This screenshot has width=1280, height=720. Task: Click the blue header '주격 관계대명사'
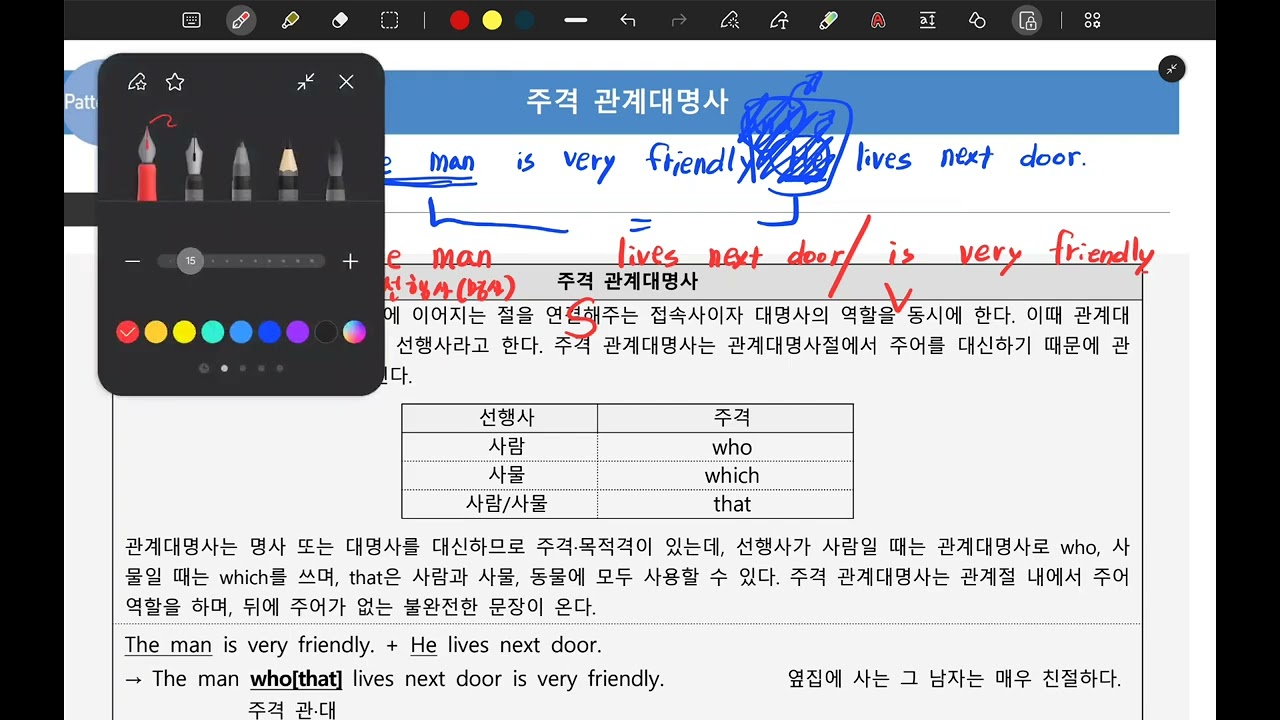(627, 101)
